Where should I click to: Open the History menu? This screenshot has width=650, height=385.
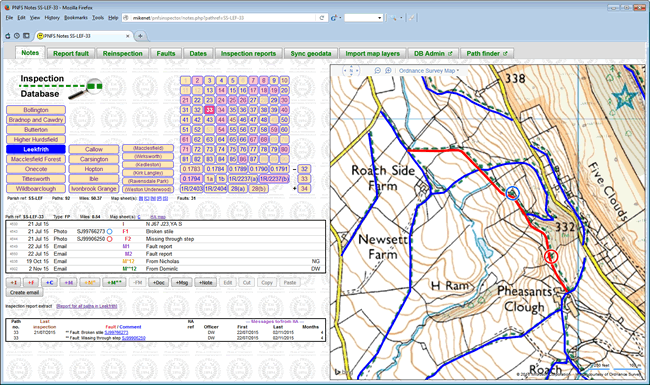point(52,18)
